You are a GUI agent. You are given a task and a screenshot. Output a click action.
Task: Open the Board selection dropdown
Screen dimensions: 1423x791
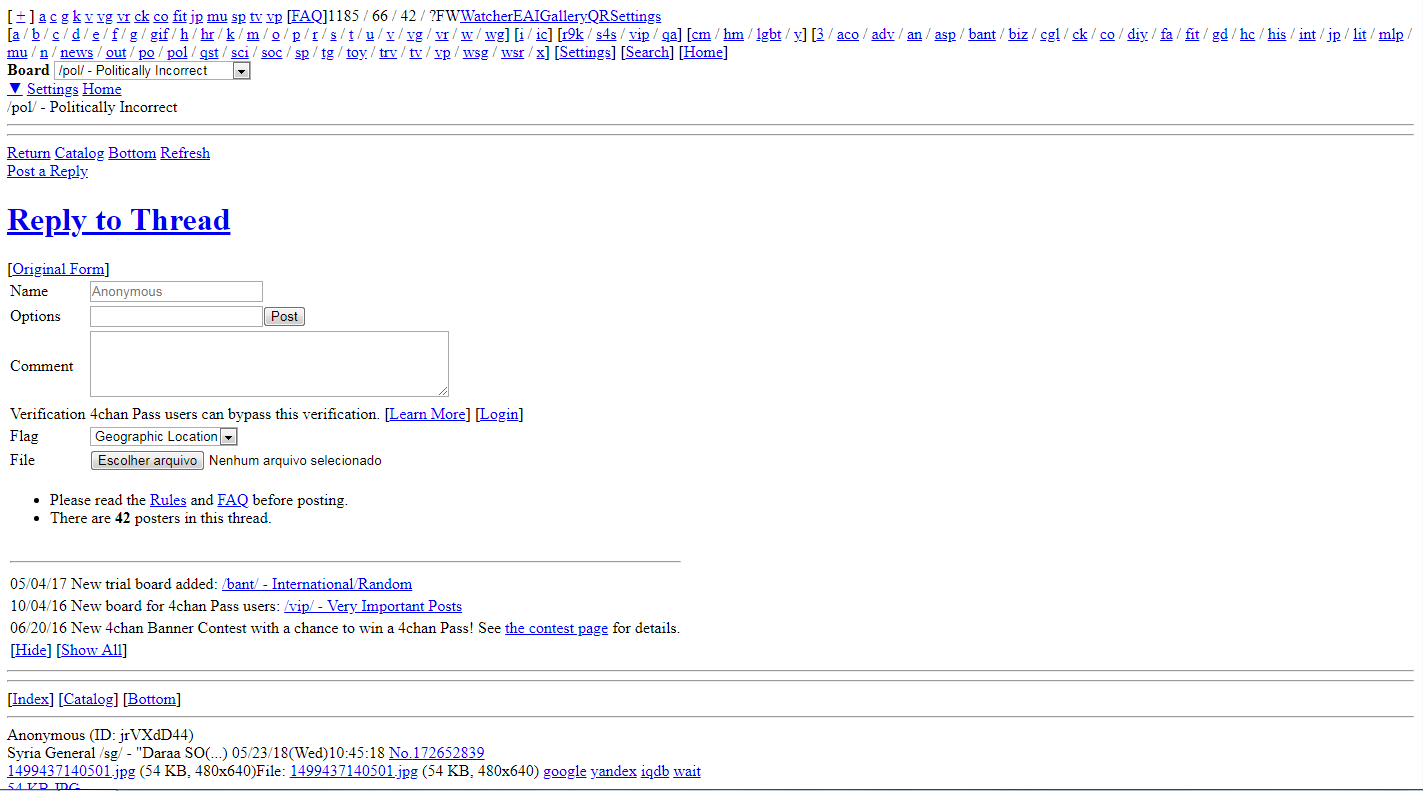point(240,70)
